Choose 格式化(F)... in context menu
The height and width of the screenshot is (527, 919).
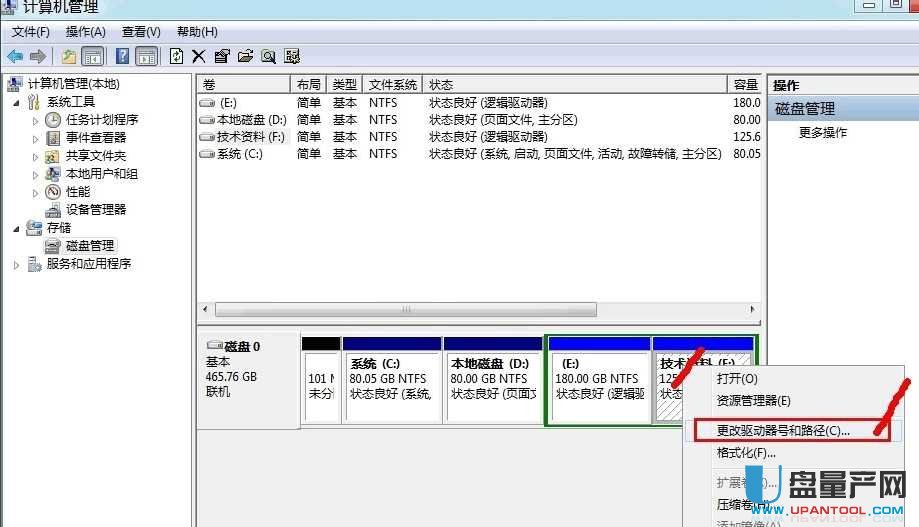tap(746, 453)
